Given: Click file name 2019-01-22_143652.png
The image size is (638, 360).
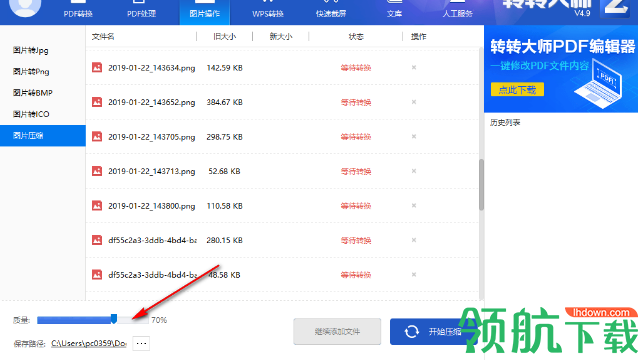Looking at the screenshot, I should click(x=151, y=103).
